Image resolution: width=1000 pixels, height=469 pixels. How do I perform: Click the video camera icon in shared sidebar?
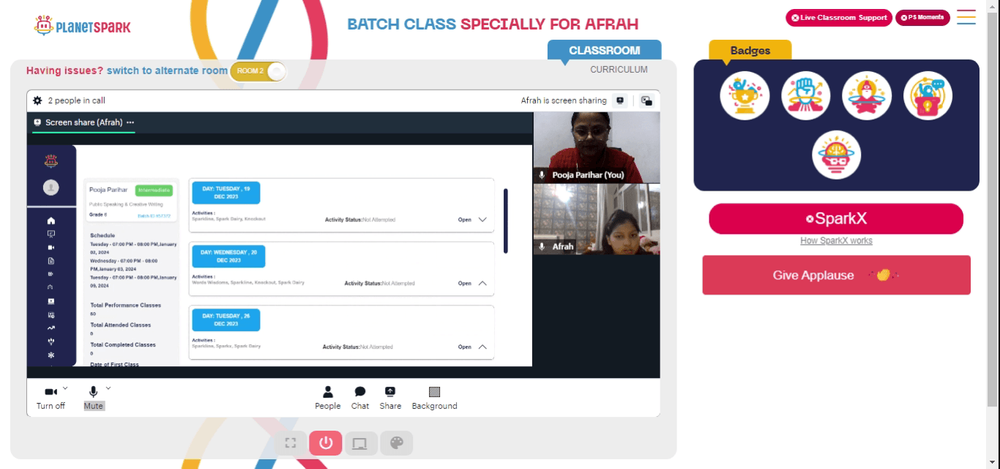pyautogui.click(x=51, y=247)
